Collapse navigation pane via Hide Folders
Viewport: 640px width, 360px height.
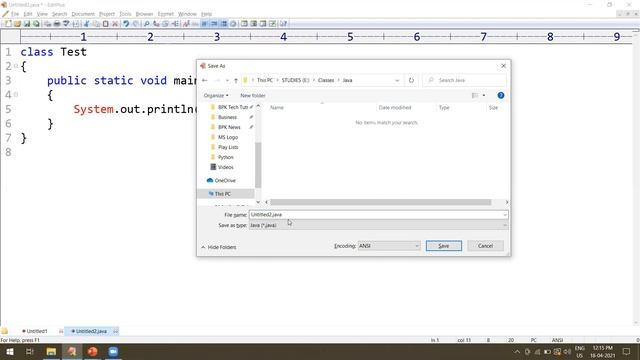click(x=219, y=247)
